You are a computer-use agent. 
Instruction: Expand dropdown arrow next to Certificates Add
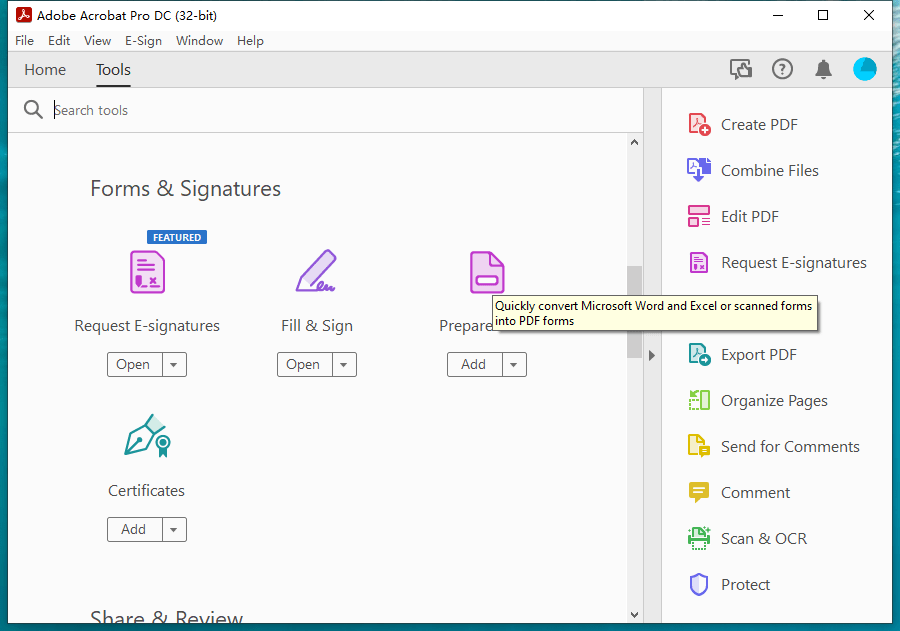click(174, 529)
